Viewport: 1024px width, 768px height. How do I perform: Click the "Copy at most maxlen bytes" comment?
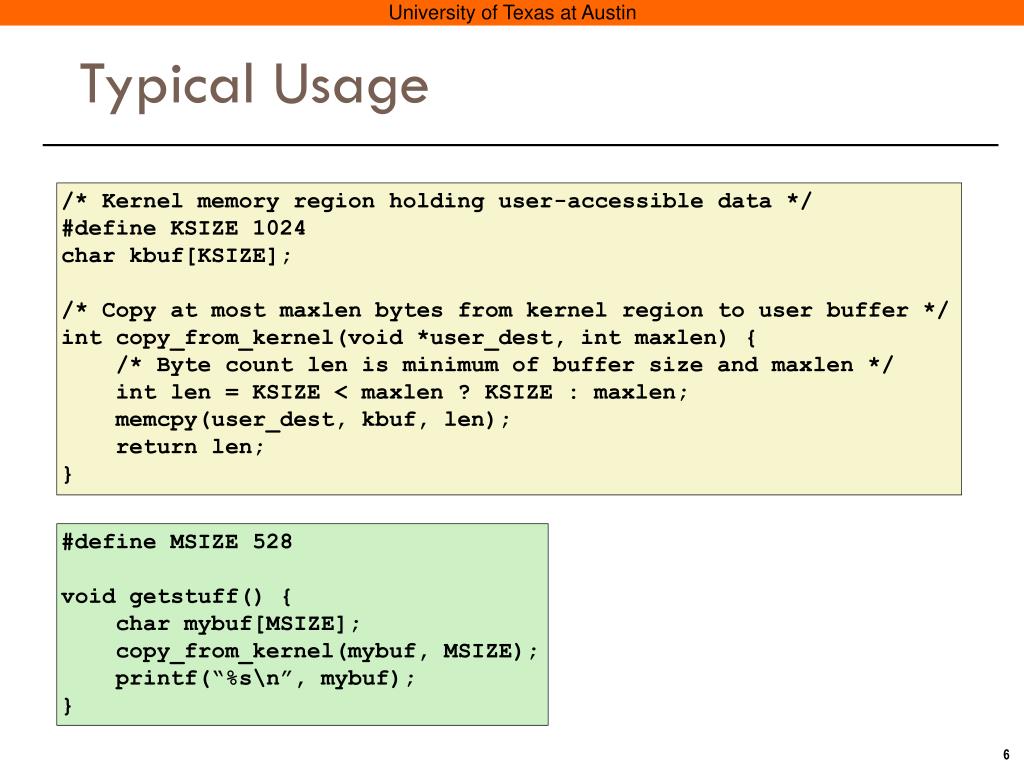tap(505, 310)
